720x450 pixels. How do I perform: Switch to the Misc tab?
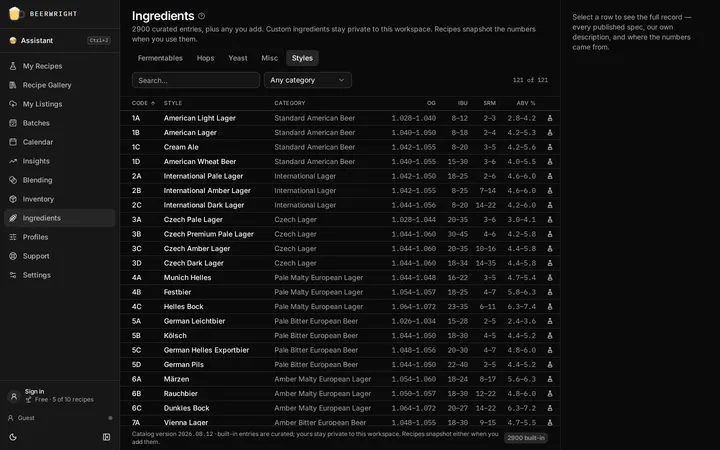(270, 58)
